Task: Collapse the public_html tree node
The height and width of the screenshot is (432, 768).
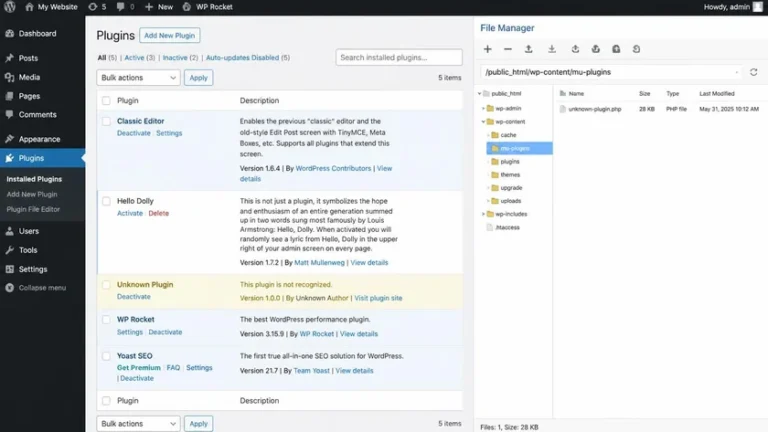Action: (x=480, y=94)
